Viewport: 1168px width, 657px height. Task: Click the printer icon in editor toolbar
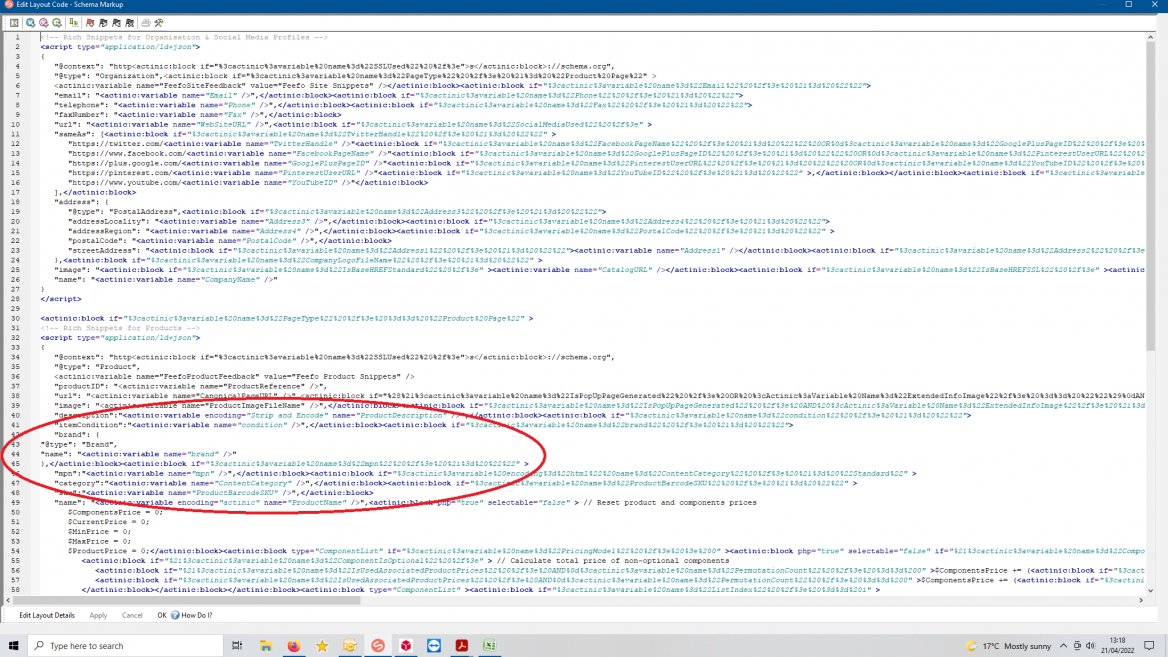[146, 22]
